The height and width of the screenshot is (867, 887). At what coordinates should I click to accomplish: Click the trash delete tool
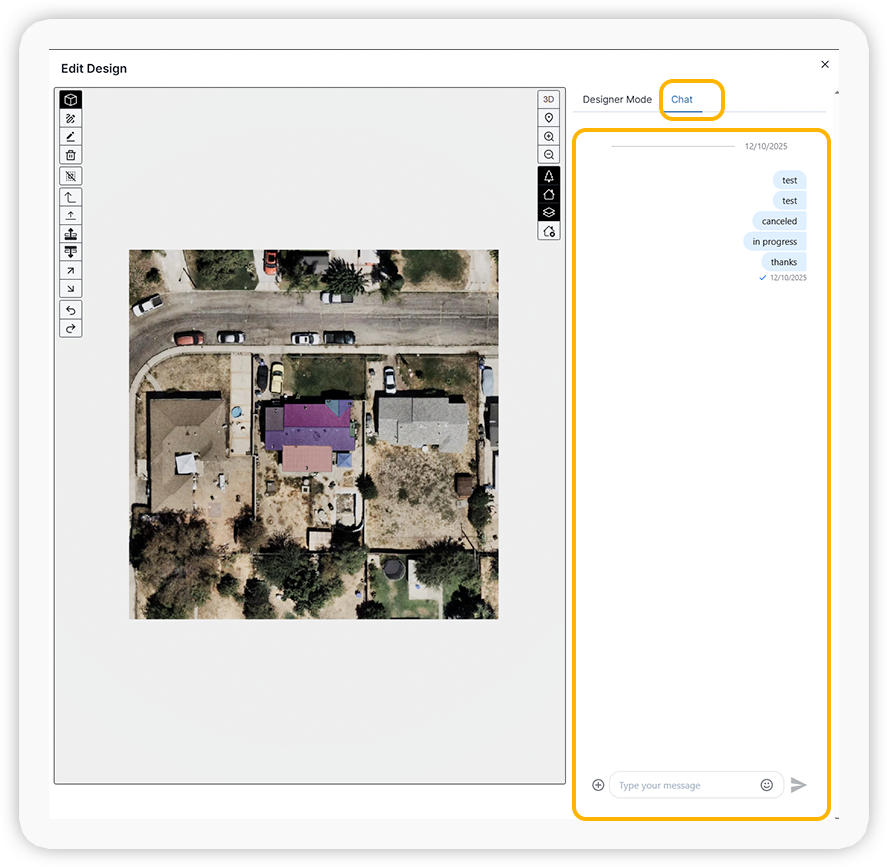pyautogui.click(x=70, y=154)
